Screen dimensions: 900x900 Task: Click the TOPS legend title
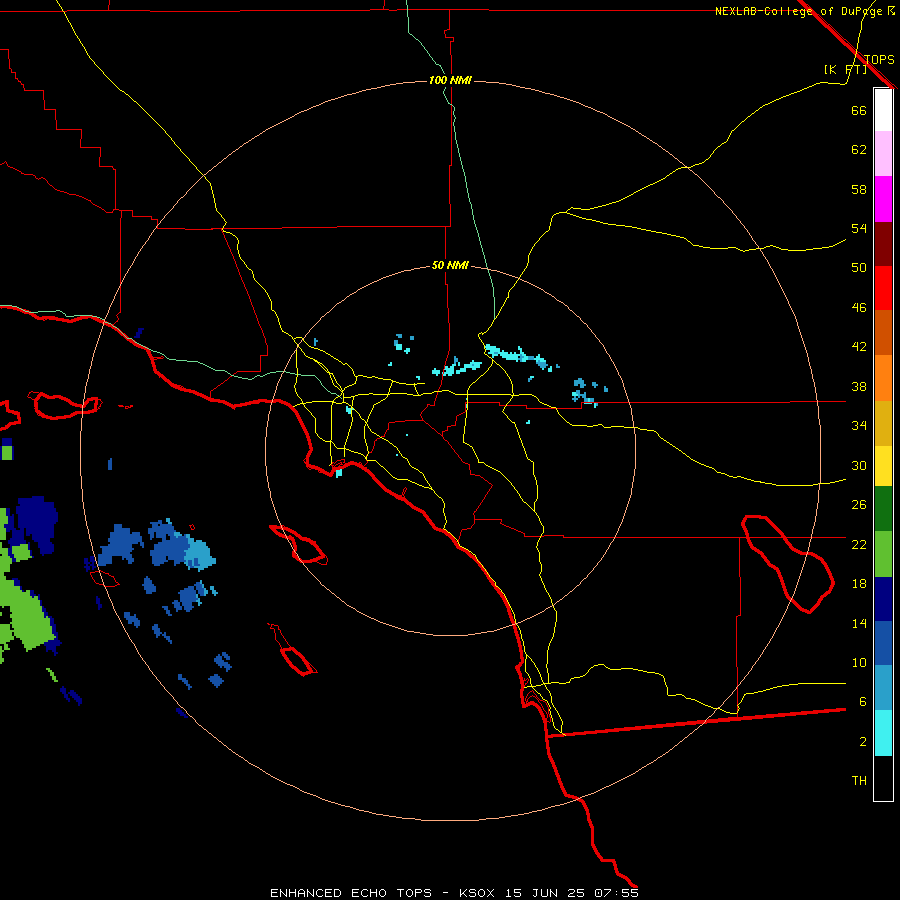pyautogui.click(x=879, y=60)
